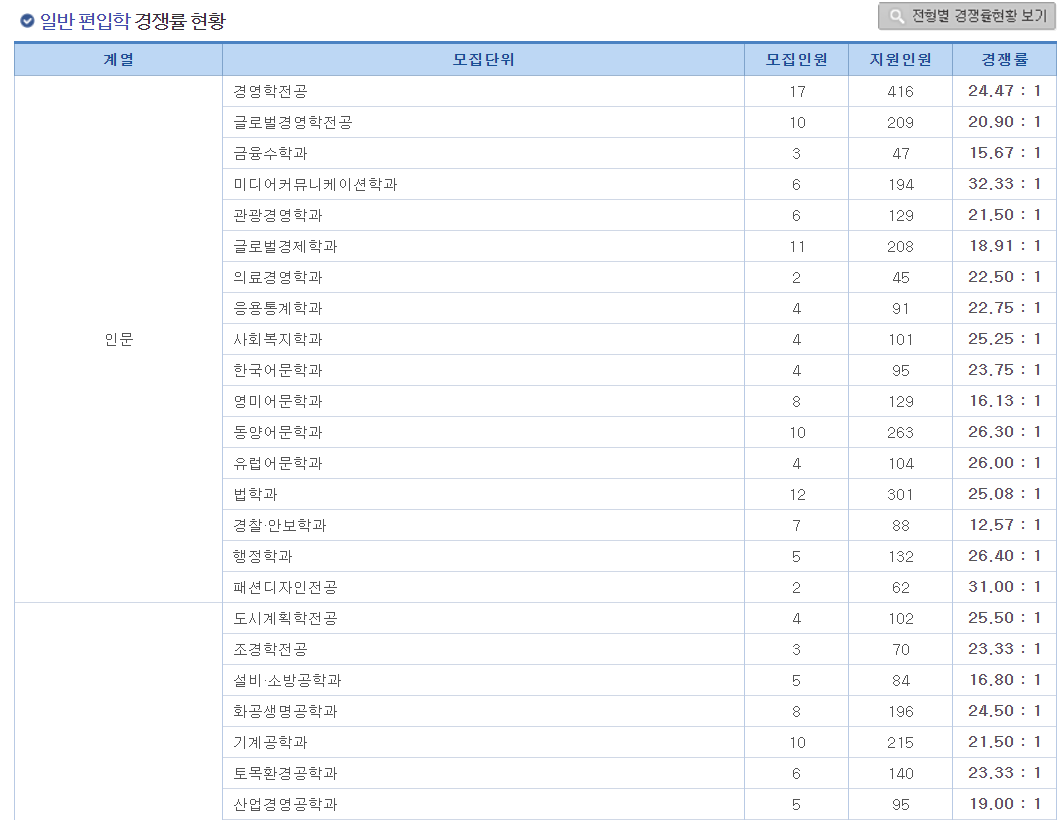This screenshot has height=820, width=1060.
Task: Click the 토목환경공학과 row name
Action: (285, 774)
